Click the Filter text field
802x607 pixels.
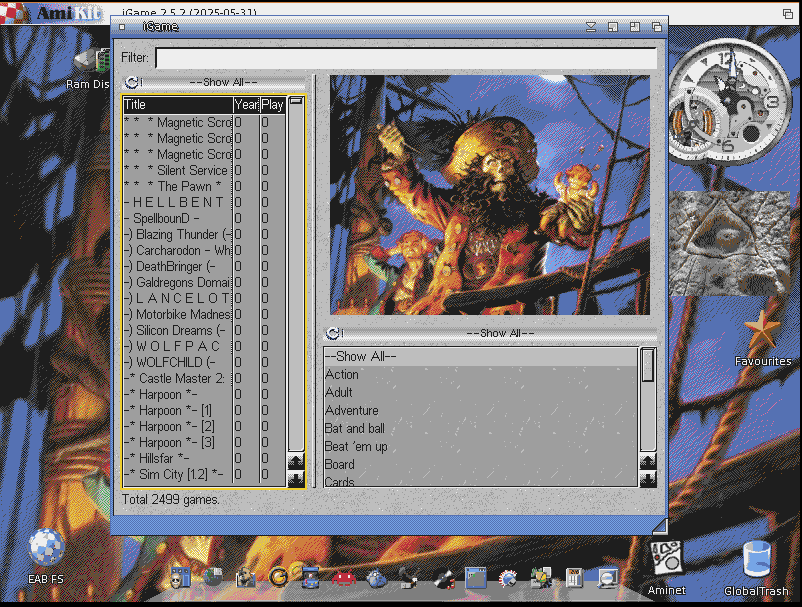[406, 58]
